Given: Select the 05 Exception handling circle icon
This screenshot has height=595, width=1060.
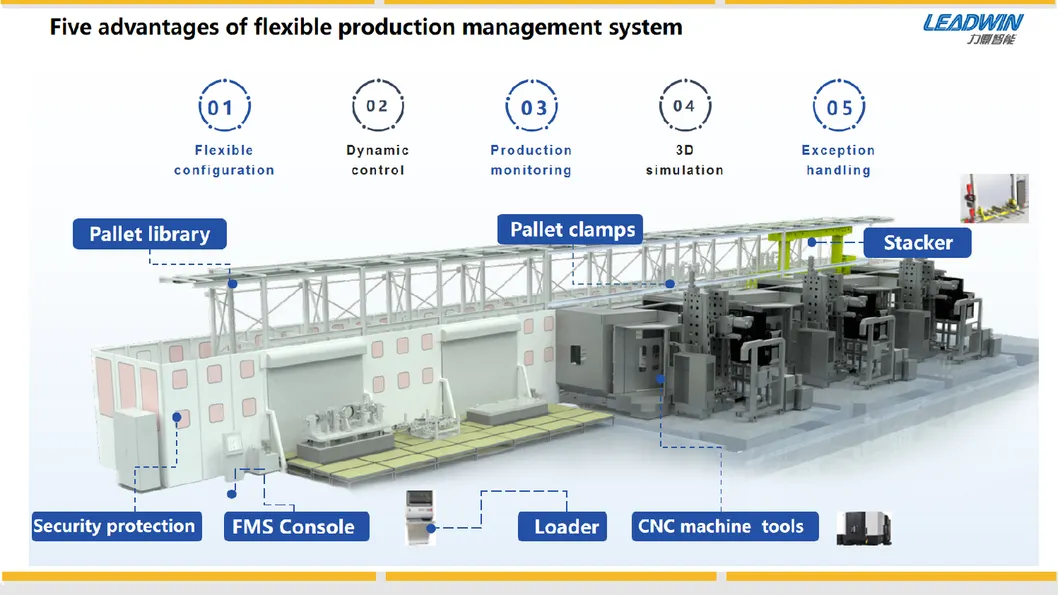Looking at the screenshot, I should (x=838, y=106).
